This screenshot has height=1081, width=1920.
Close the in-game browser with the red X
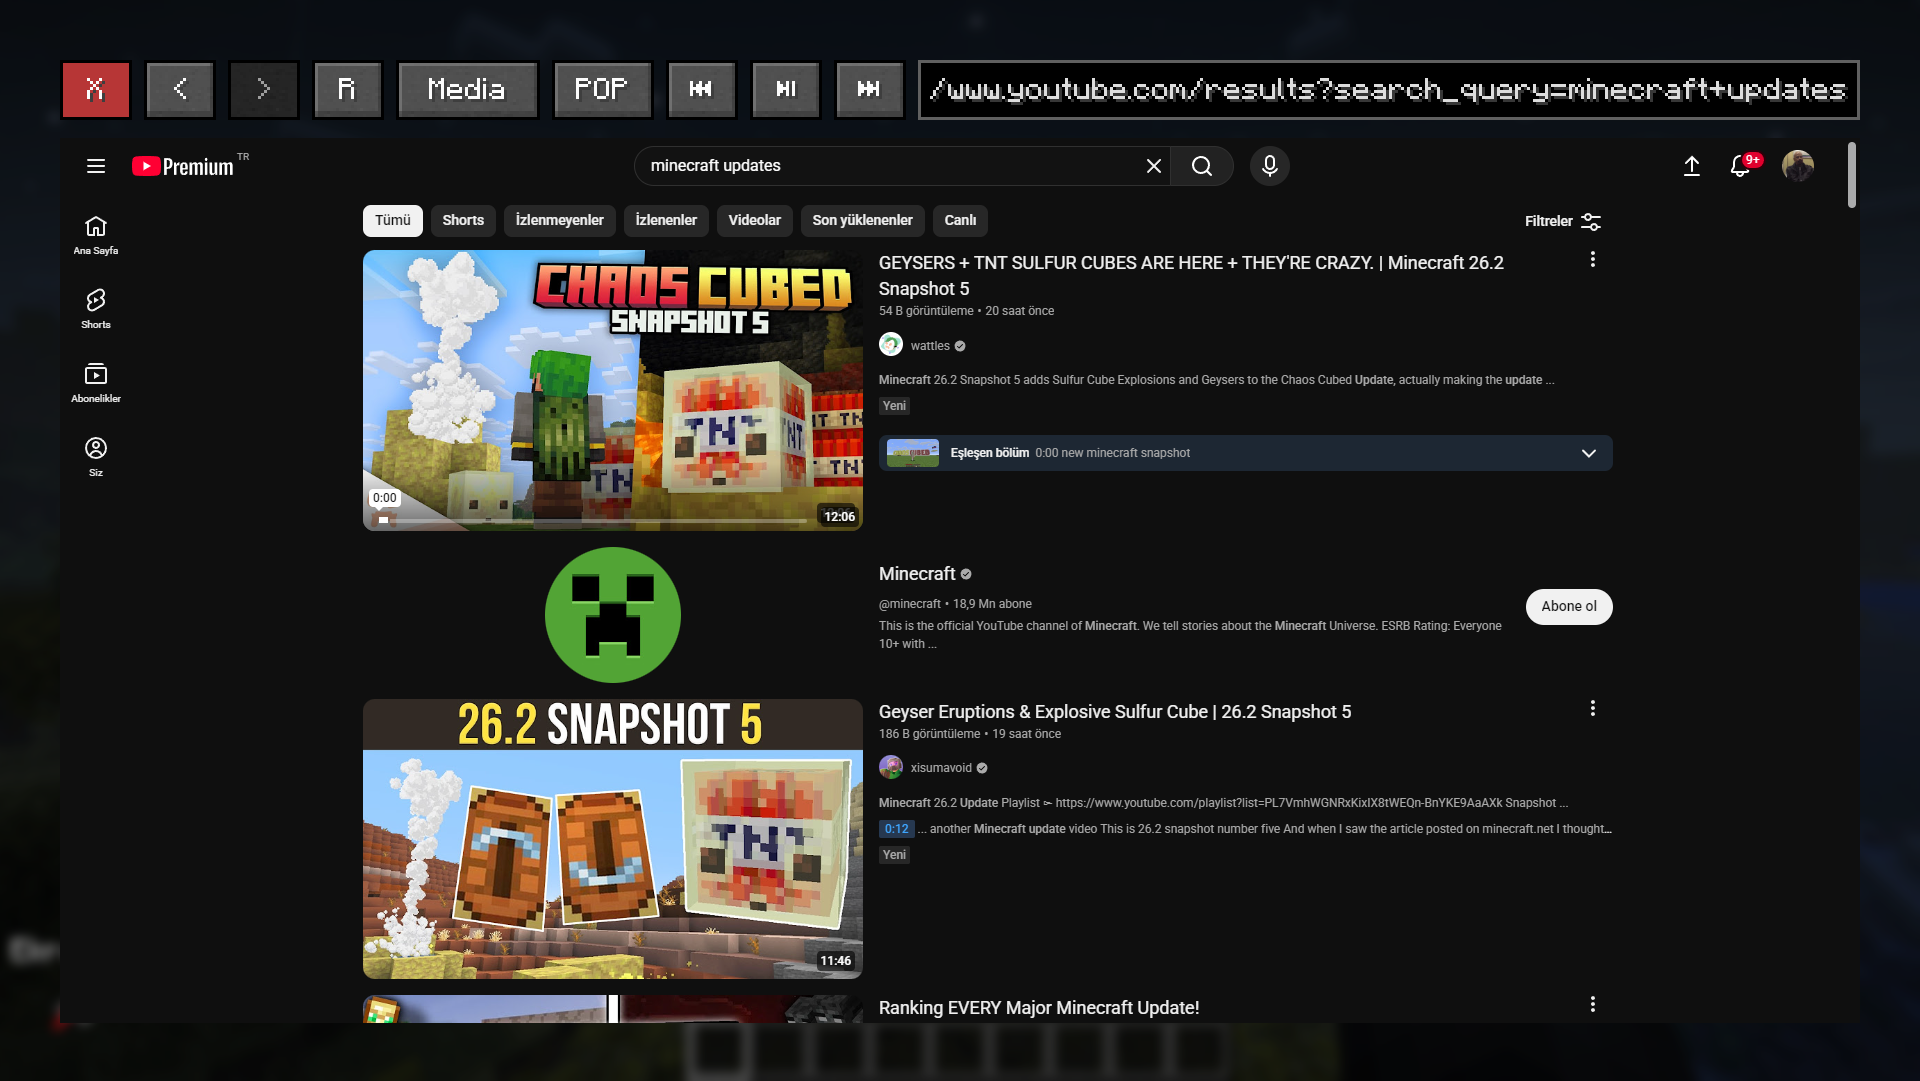pyautogui.click(x=96, y=90)
